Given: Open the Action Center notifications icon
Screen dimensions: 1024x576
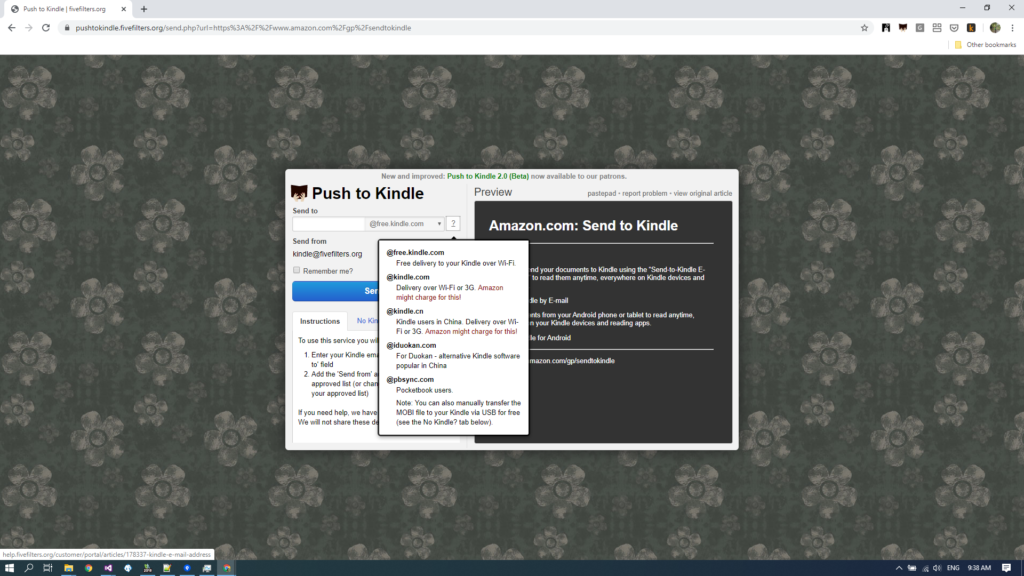Looking at the screenshot, I should [1006, 568].
